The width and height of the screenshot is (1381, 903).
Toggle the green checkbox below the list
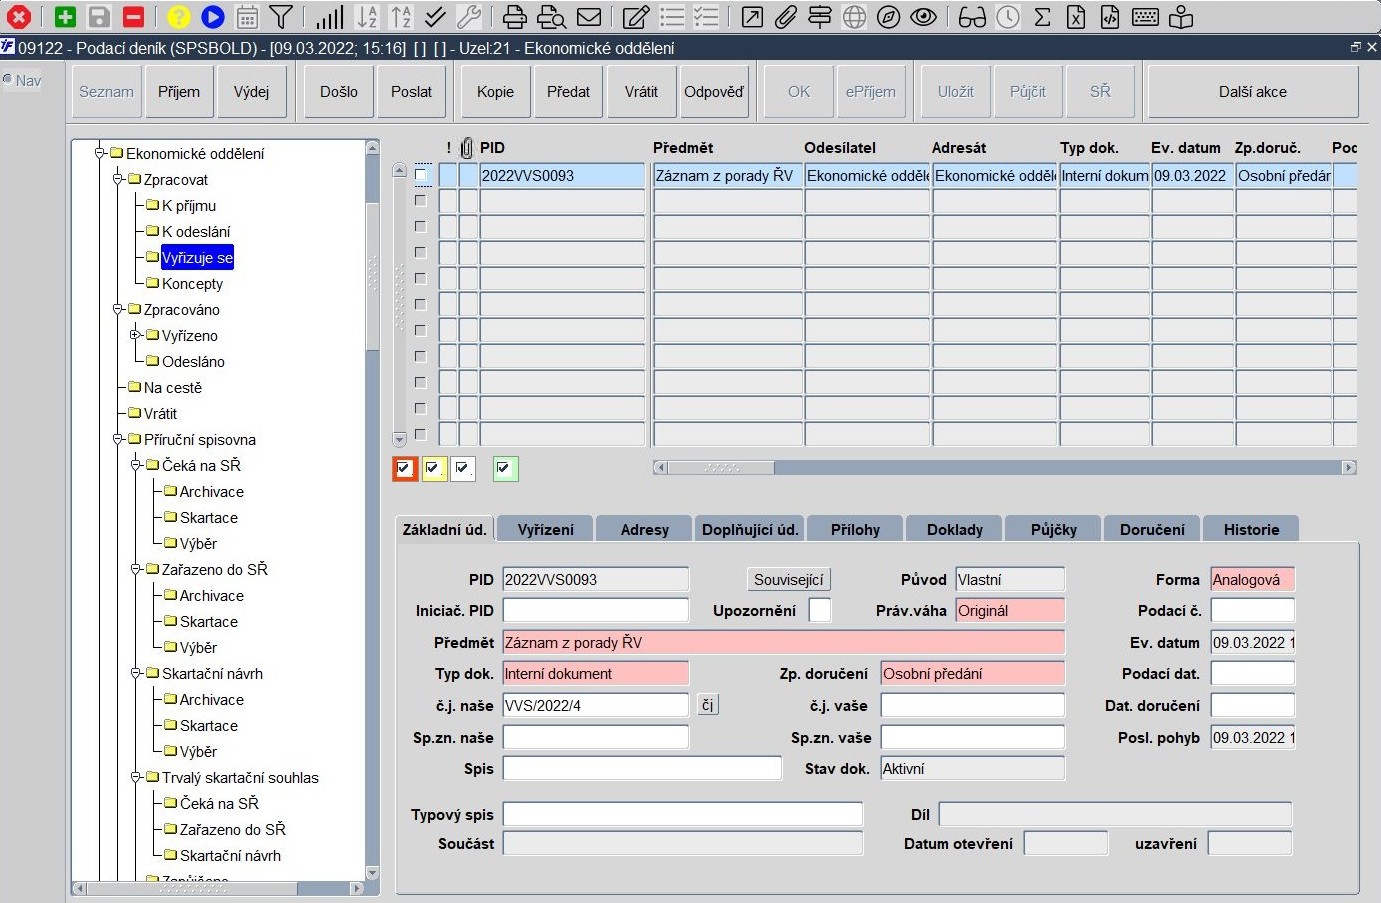(x=504, y=468)
